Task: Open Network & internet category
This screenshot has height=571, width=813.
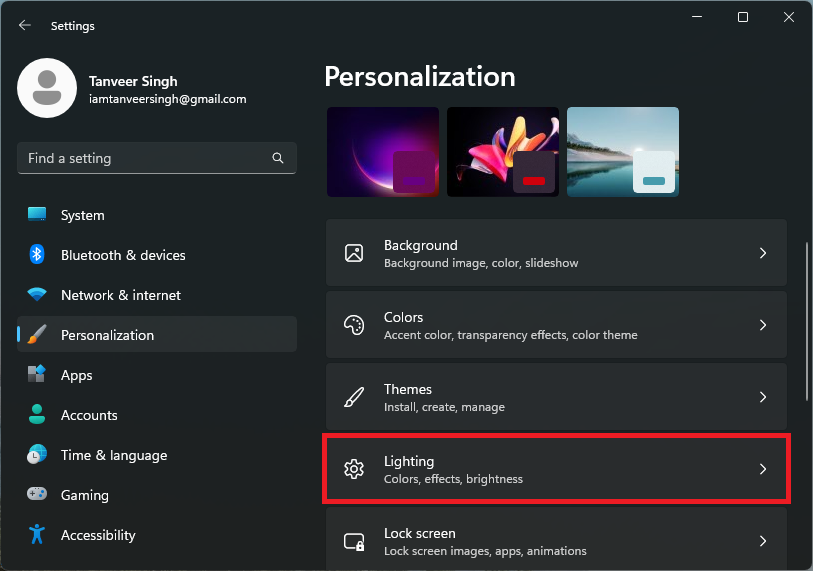Action: (x=157, y=295)
